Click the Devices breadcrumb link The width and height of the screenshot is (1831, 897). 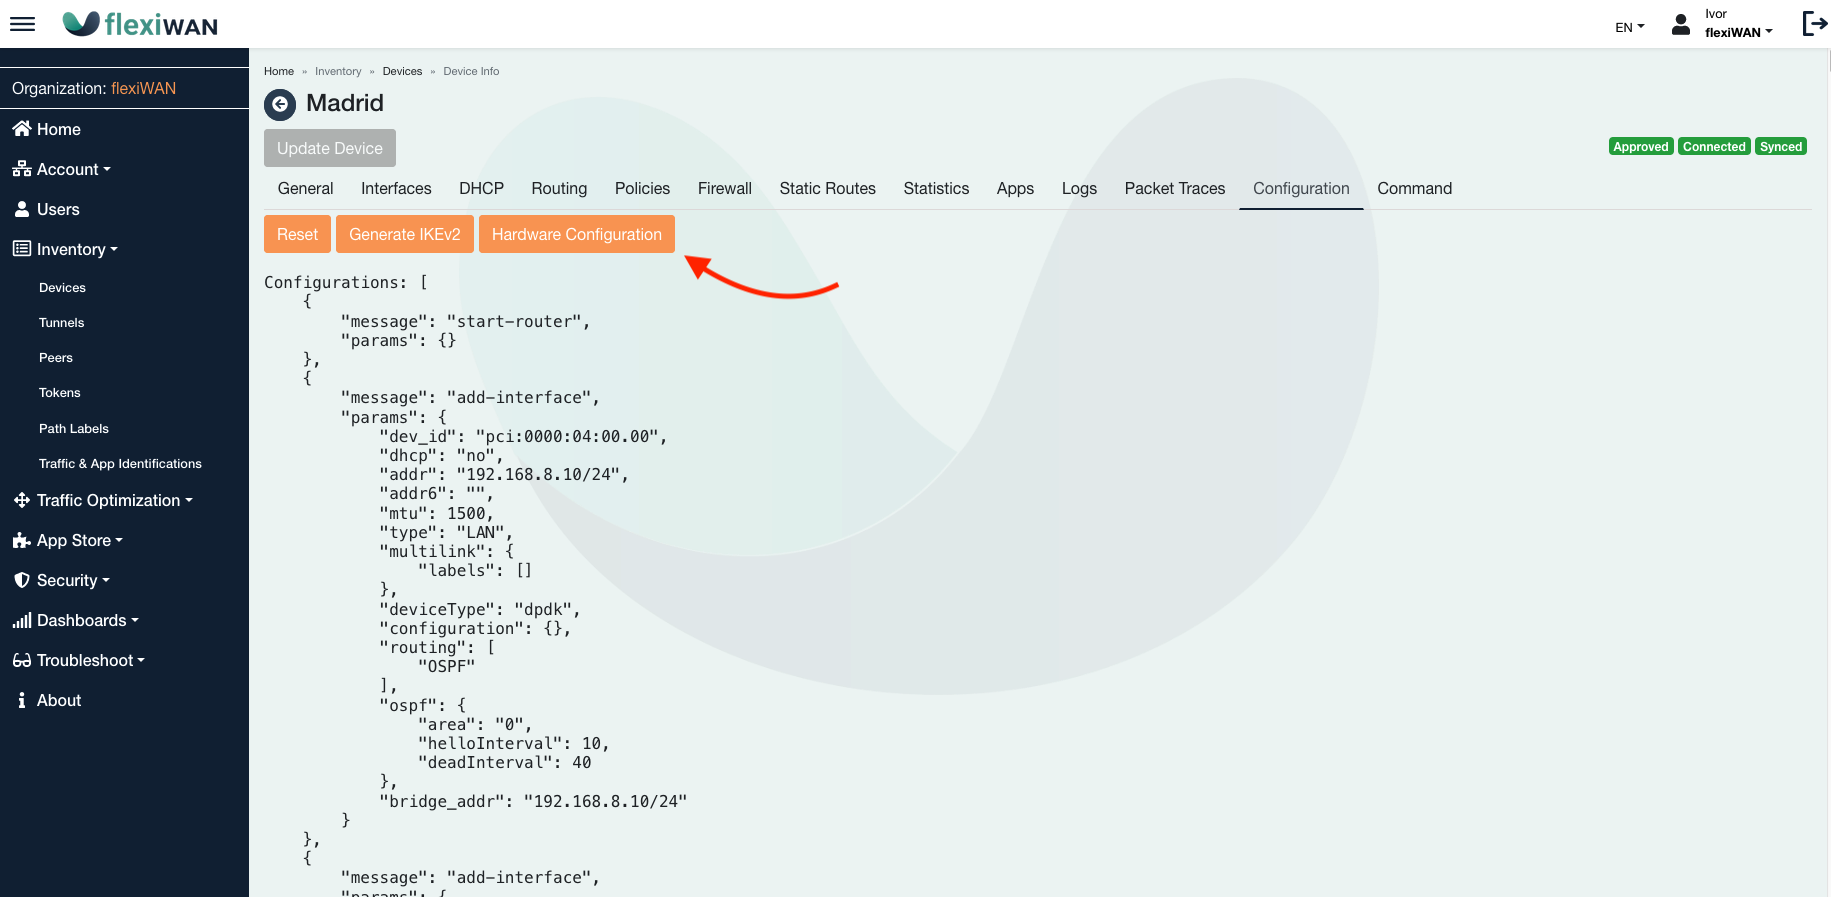coord(402,71)
